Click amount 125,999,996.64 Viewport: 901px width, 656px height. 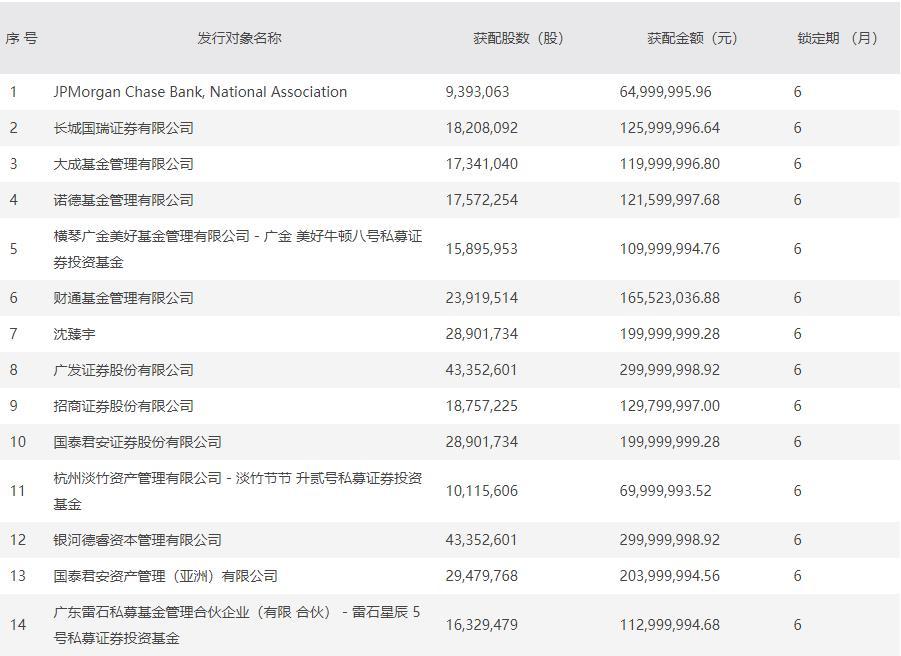coord(669,128)
